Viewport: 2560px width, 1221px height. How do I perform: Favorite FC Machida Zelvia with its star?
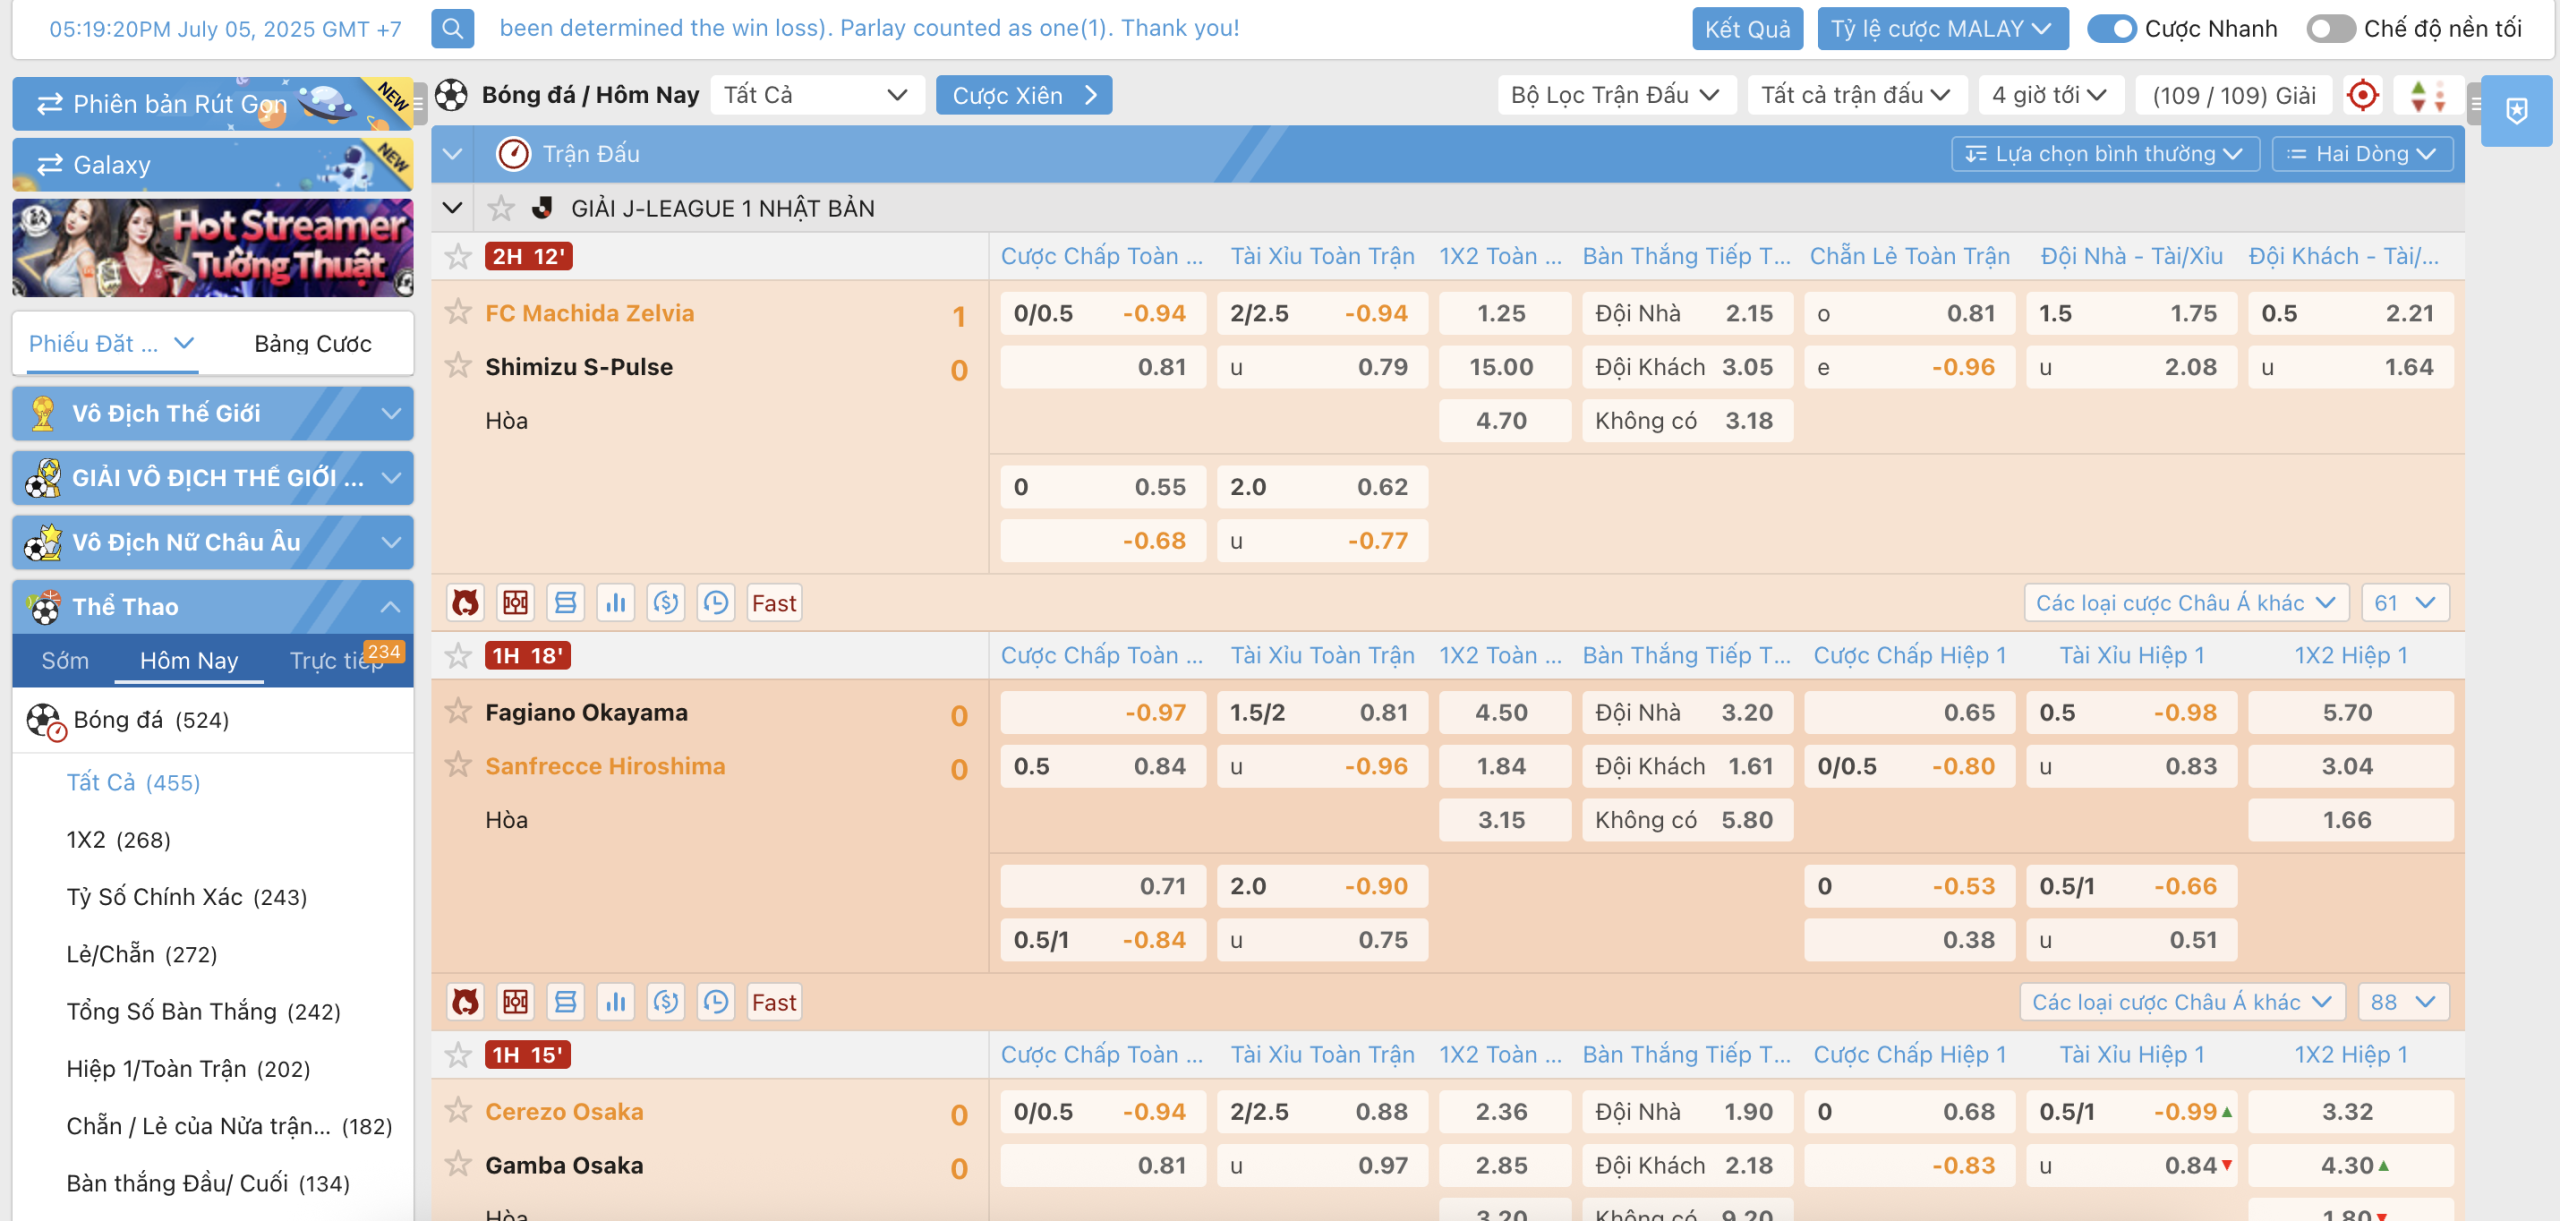point(458,312)
